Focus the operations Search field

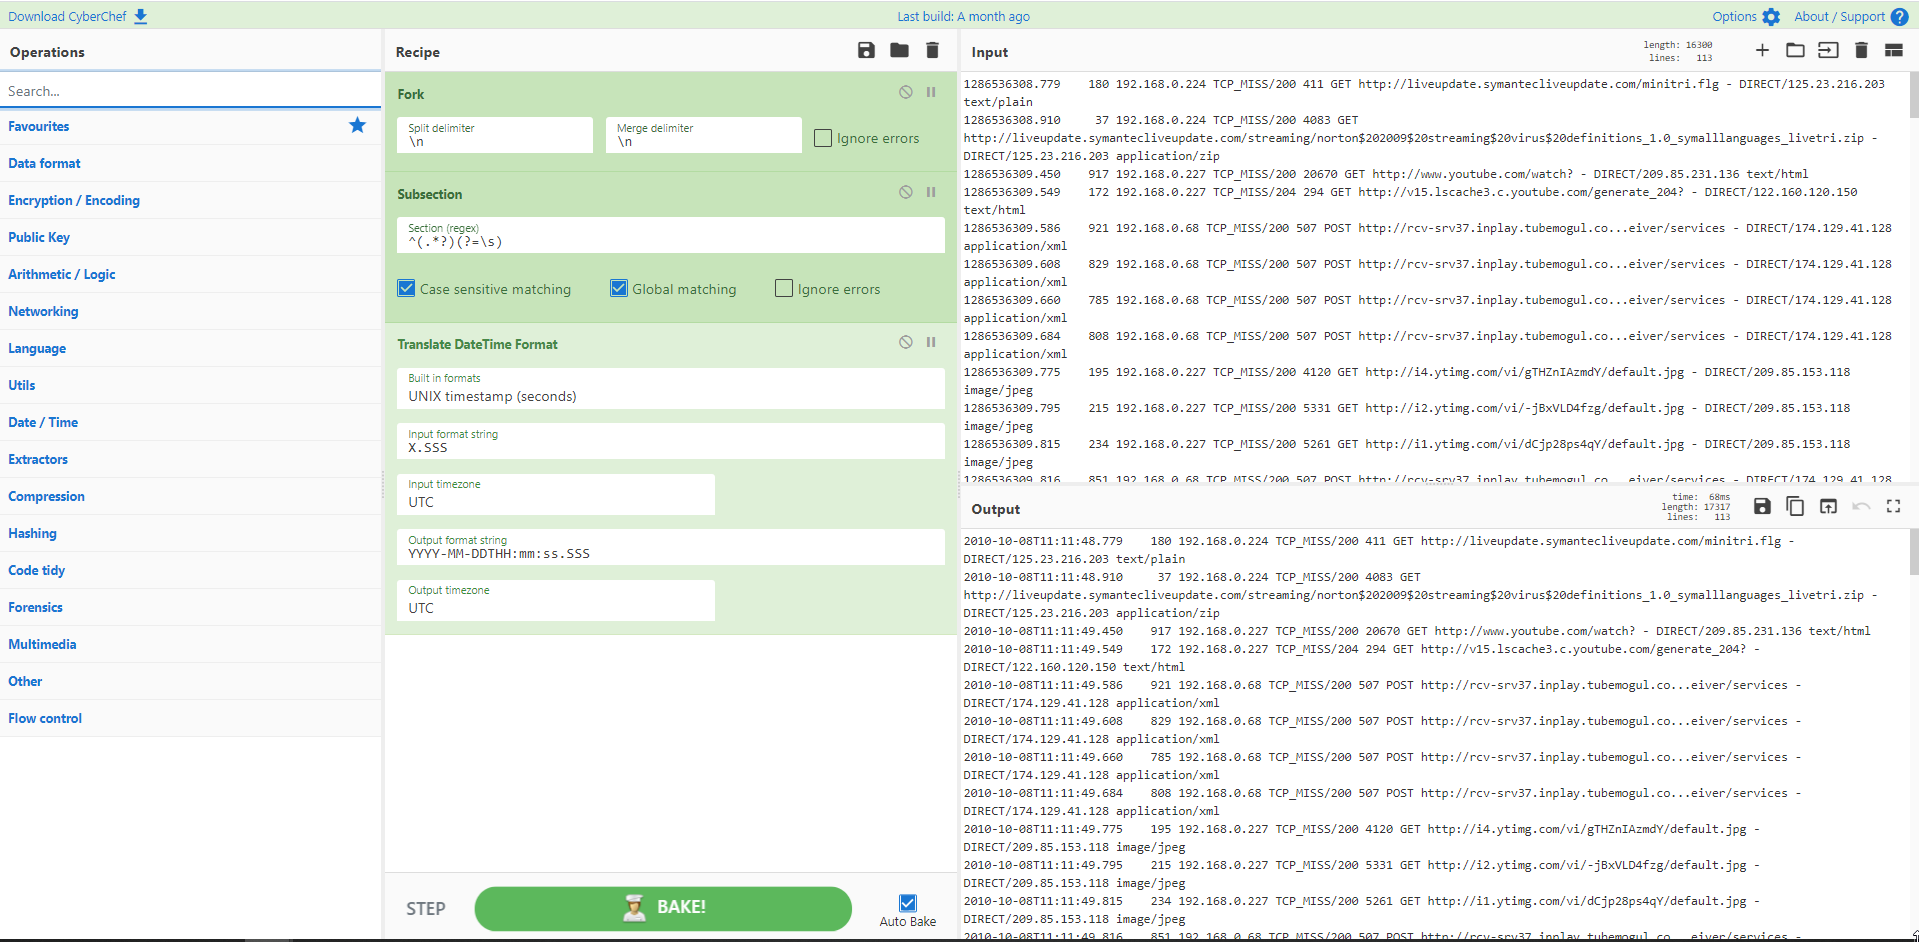(190, 90)
